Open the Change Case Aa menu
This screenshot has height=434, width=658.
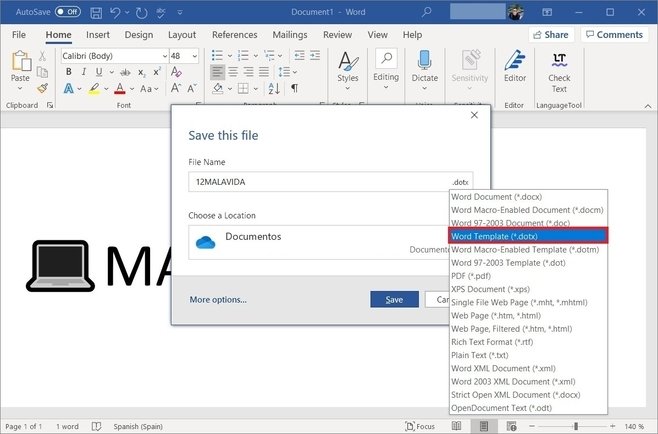click(x=146, y=89)
